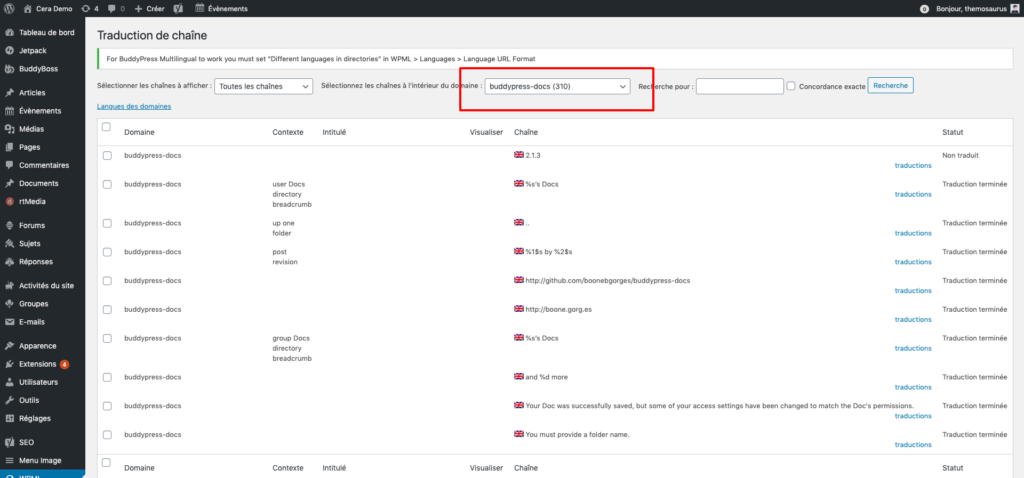Click the E-mails envelope icon
1024x478 pixels.
(9, 322)
